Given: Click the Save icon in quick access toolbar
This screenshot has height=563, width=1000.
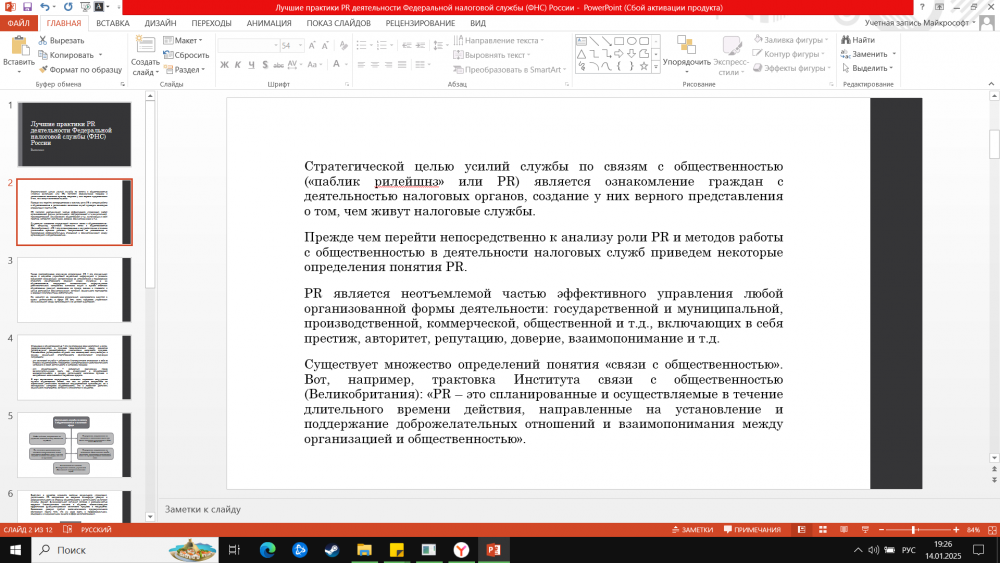Looking at the screenshot, I should coord(26,7).
